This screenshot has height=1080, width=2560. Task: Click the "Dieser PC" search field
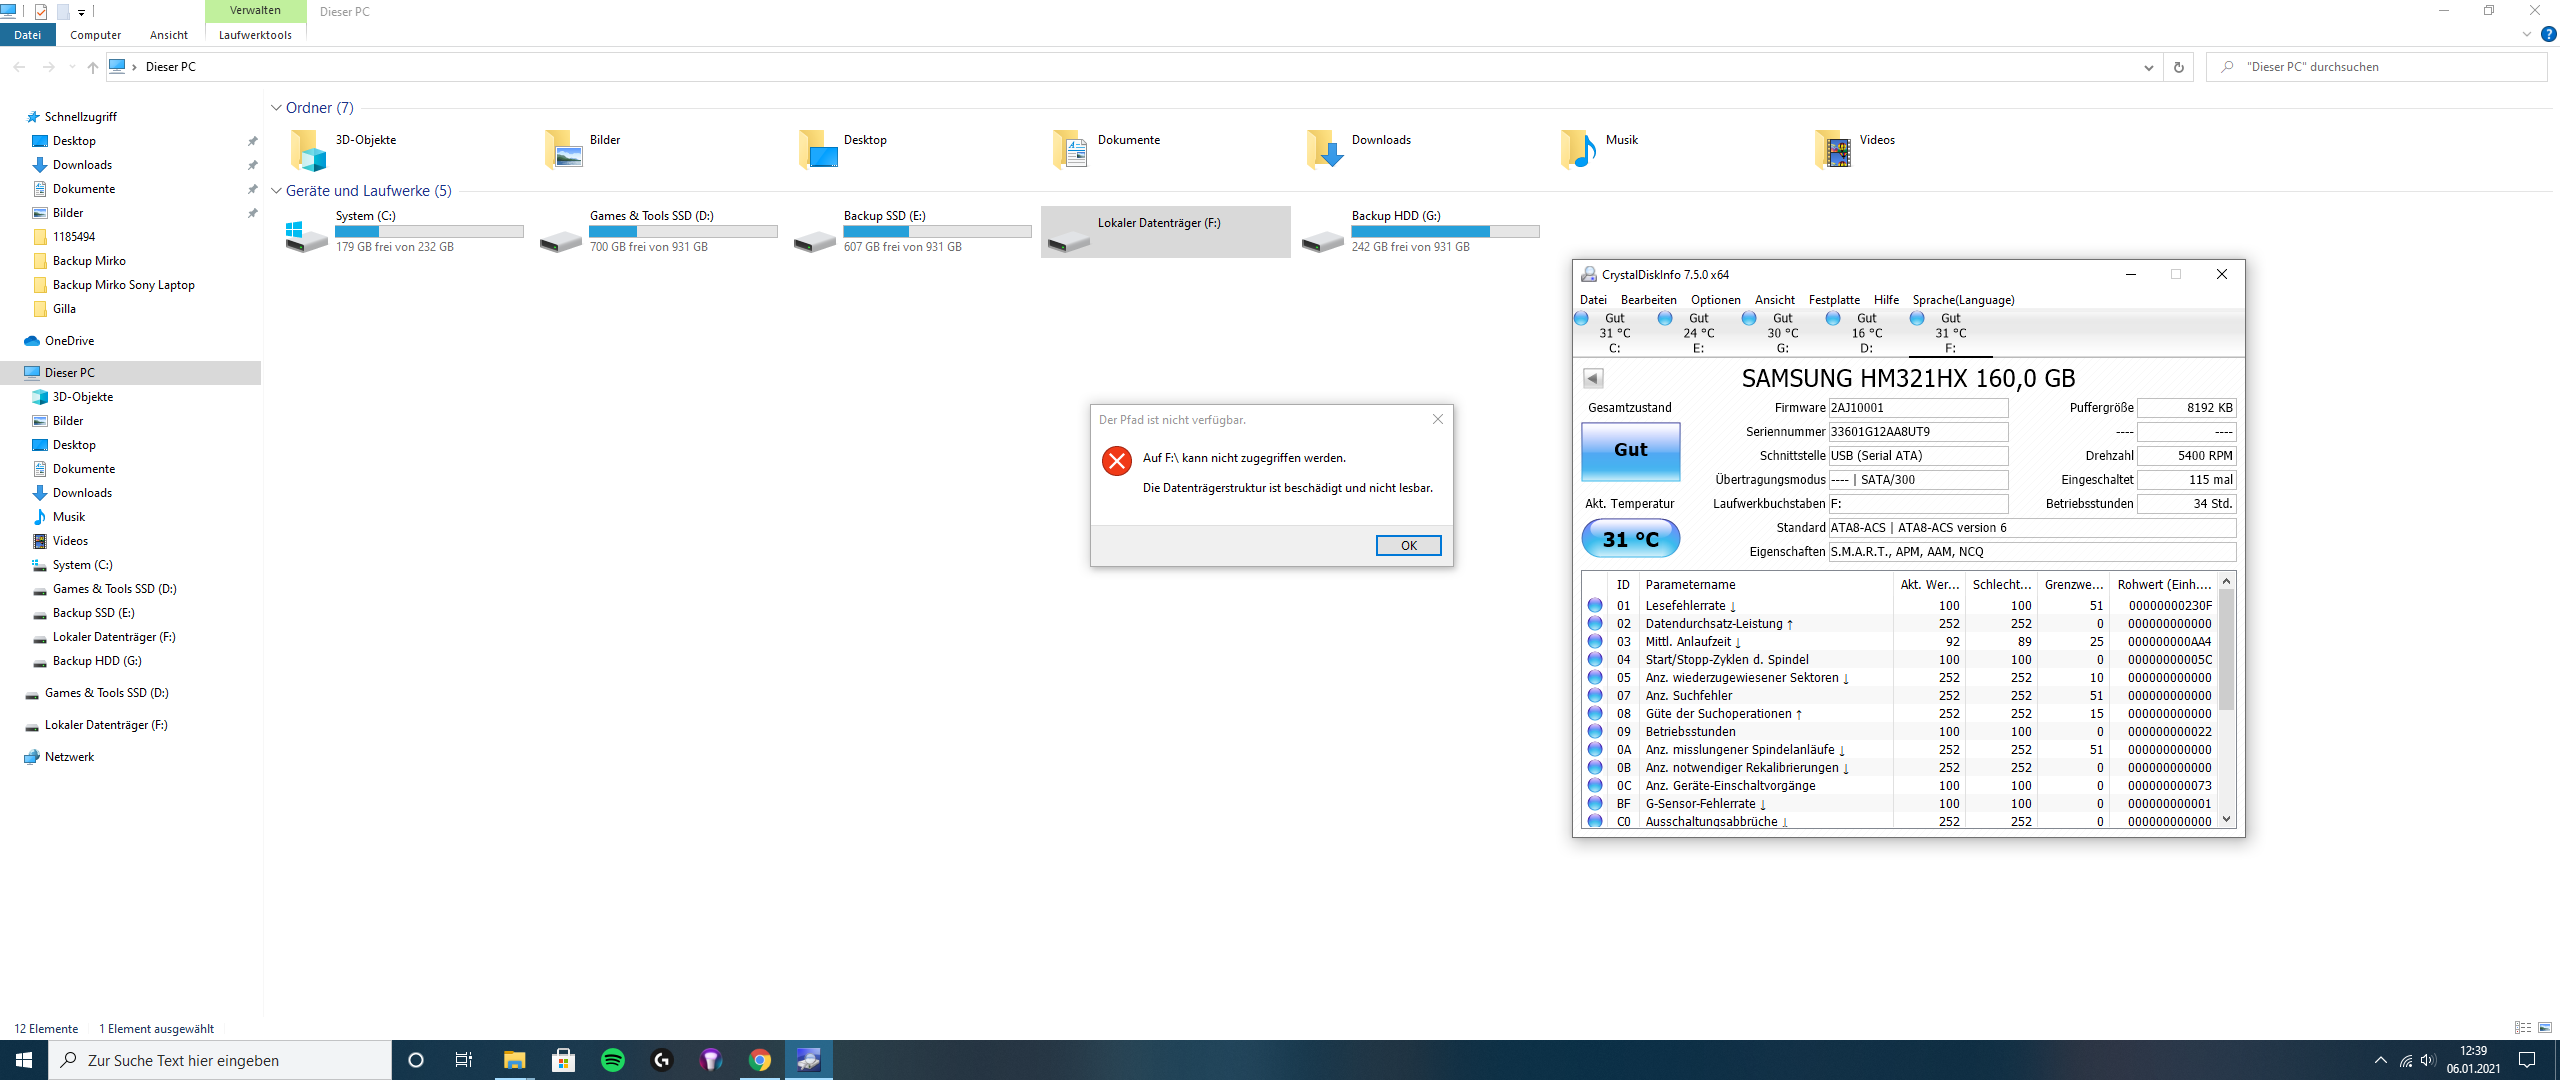[2380, 67]
